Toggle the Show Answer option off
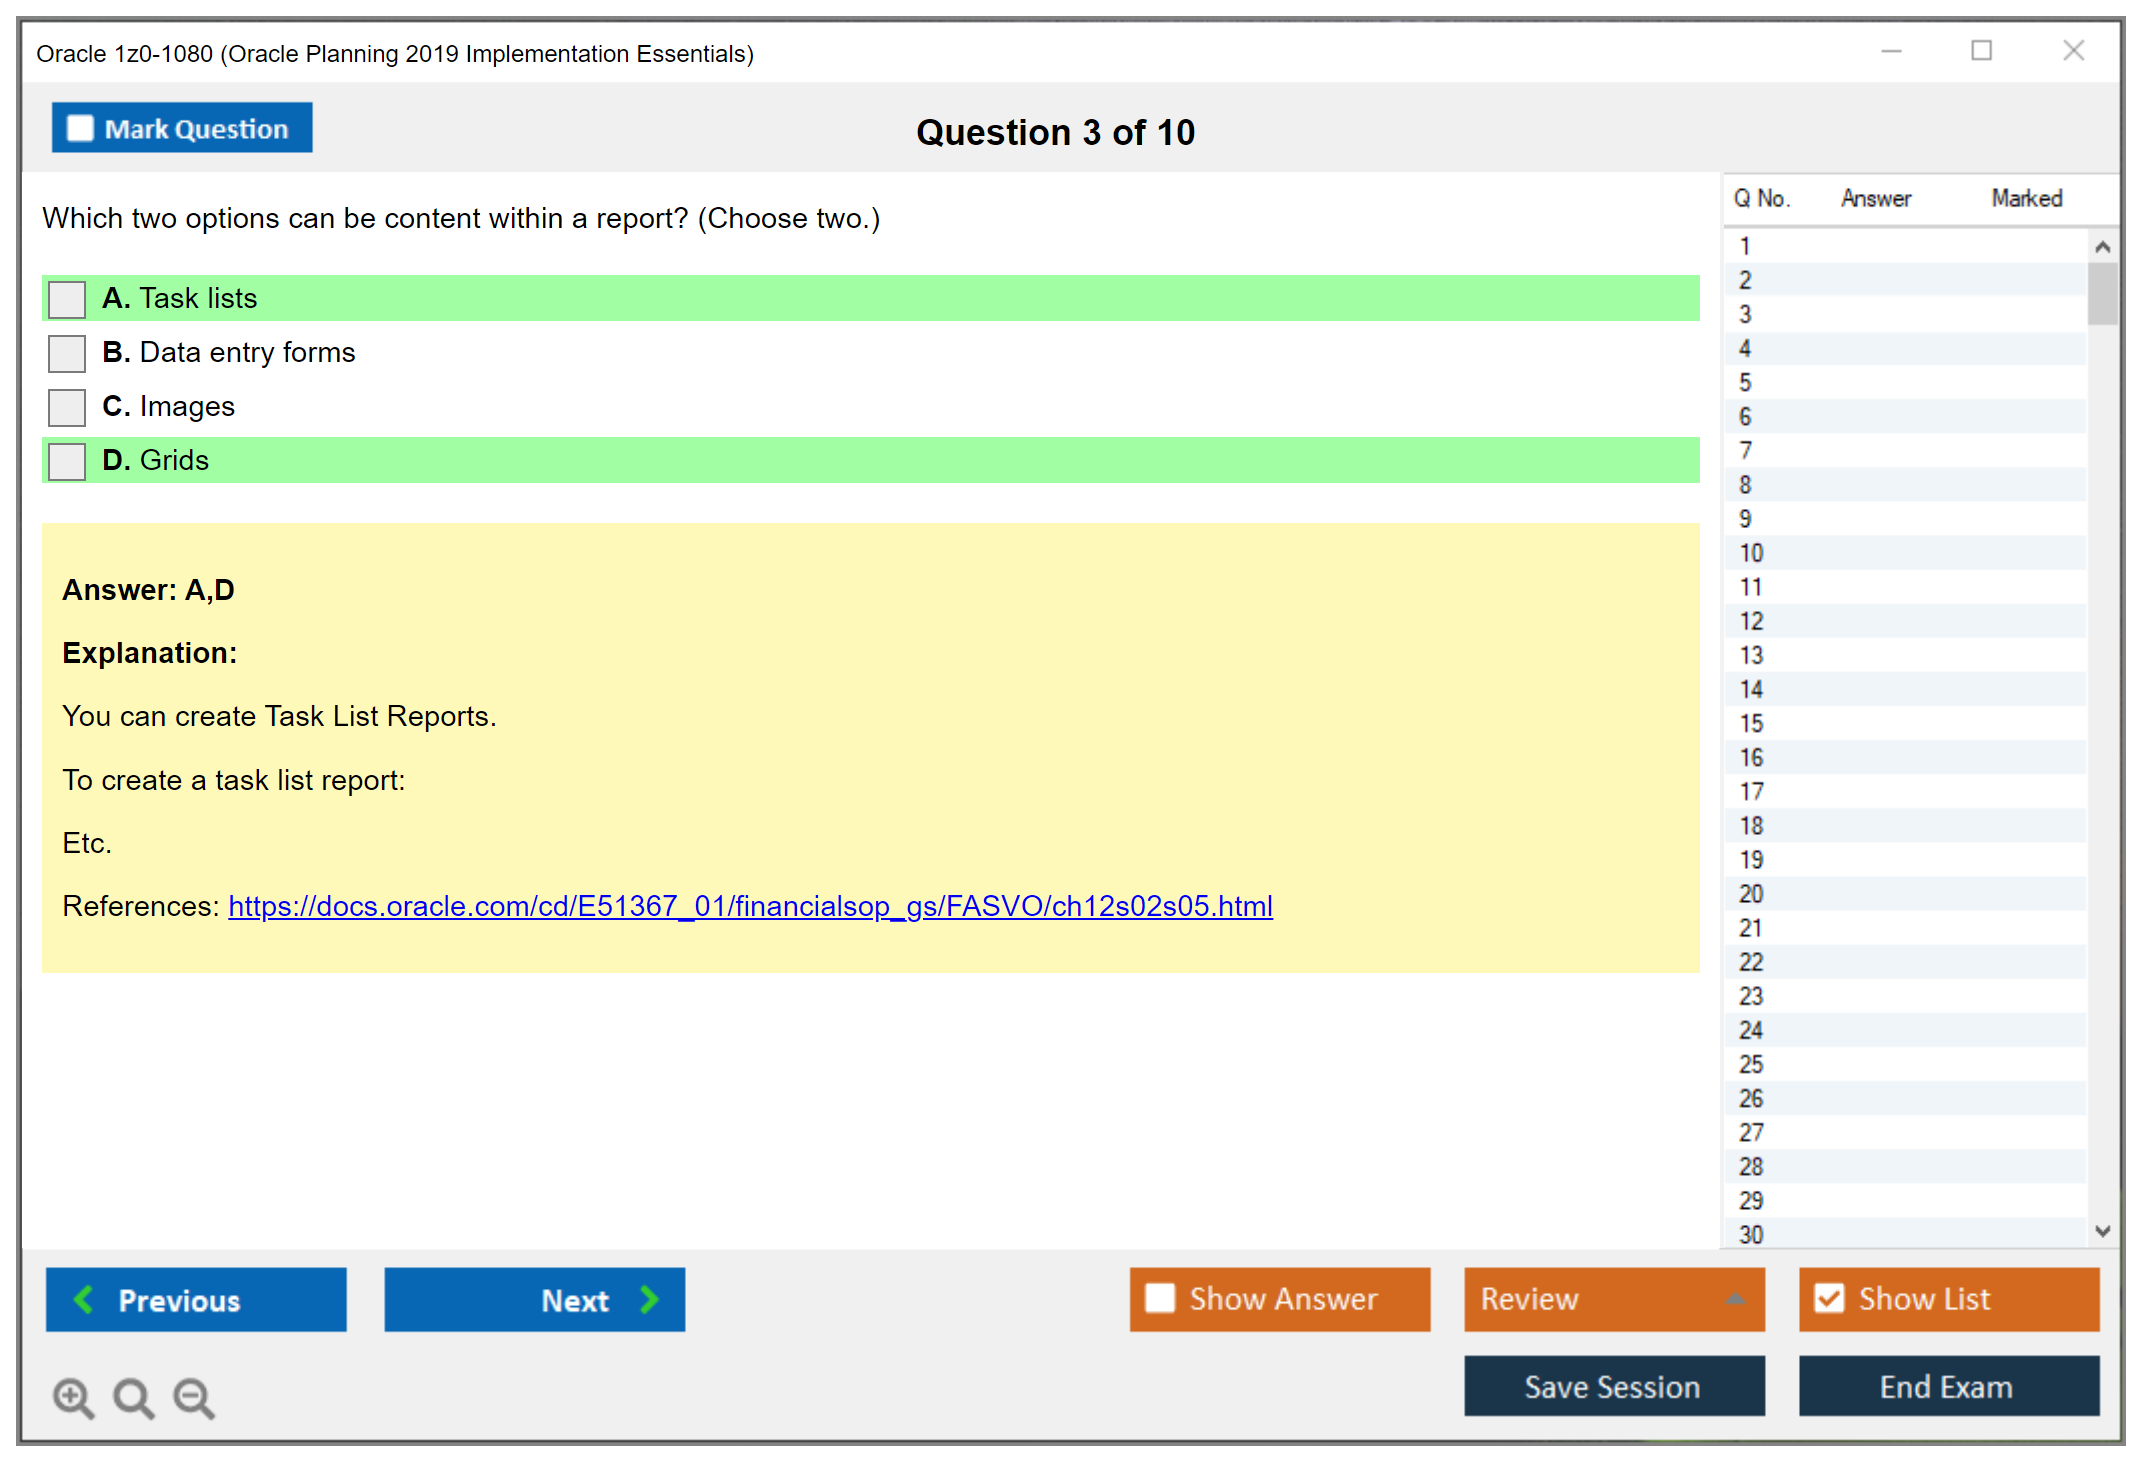Screen dimensions: 2150x1470 (1159, 1298)
